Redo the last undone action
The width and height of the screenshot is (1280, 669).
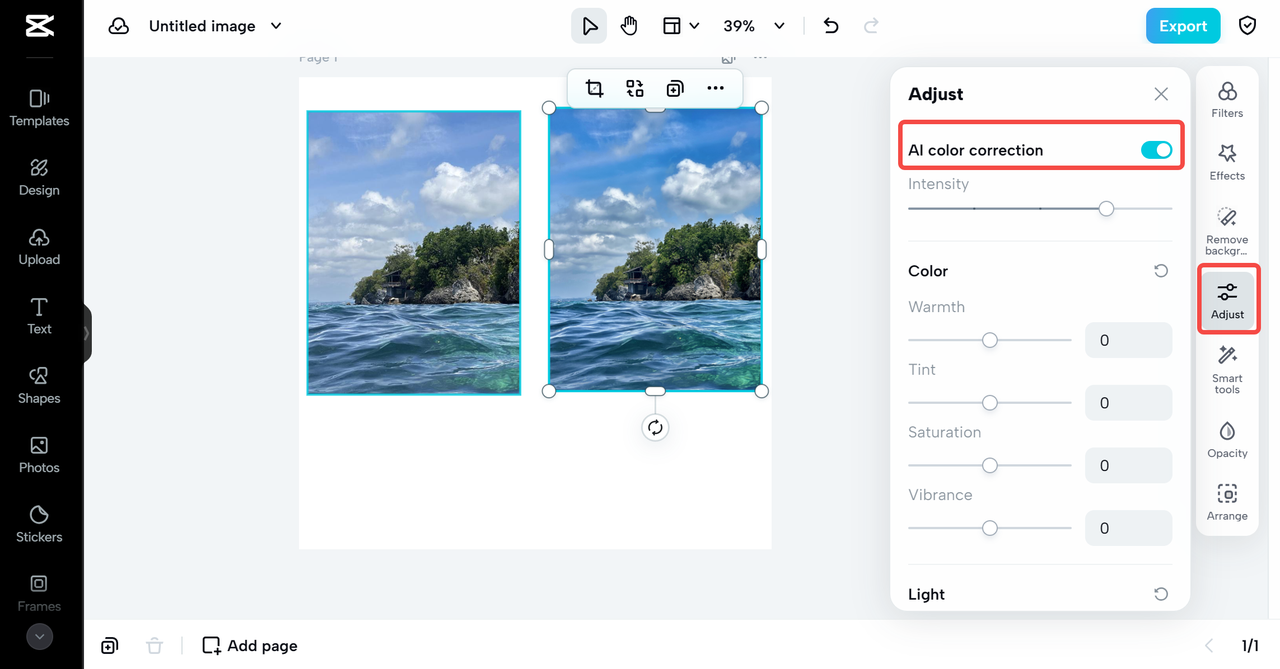[x=871, y=26]
